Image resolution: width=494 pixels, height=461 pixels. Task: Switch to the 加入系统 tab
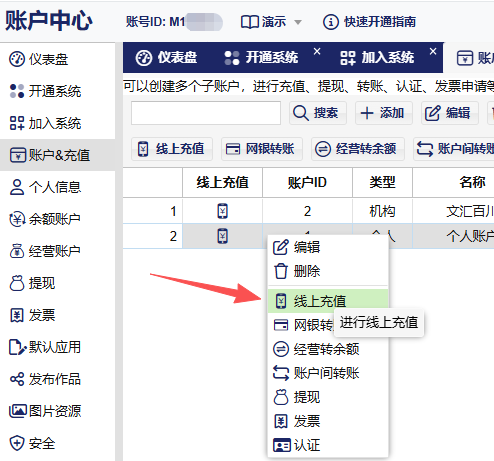(377, 57)
